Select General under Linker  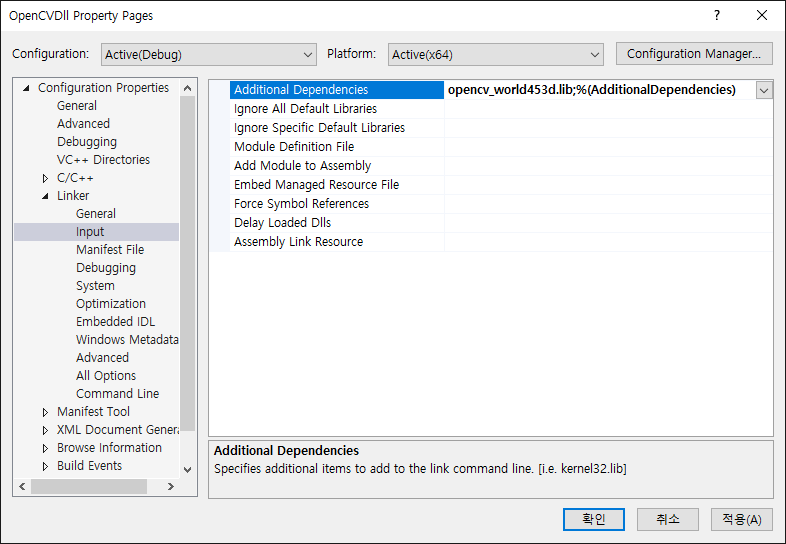point(96,214)
